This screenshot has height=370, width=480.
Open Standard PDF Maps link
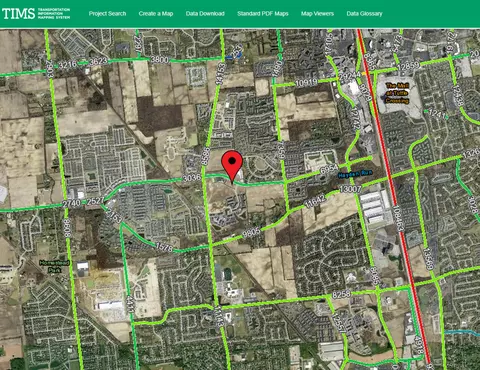(x=263, y=14)
